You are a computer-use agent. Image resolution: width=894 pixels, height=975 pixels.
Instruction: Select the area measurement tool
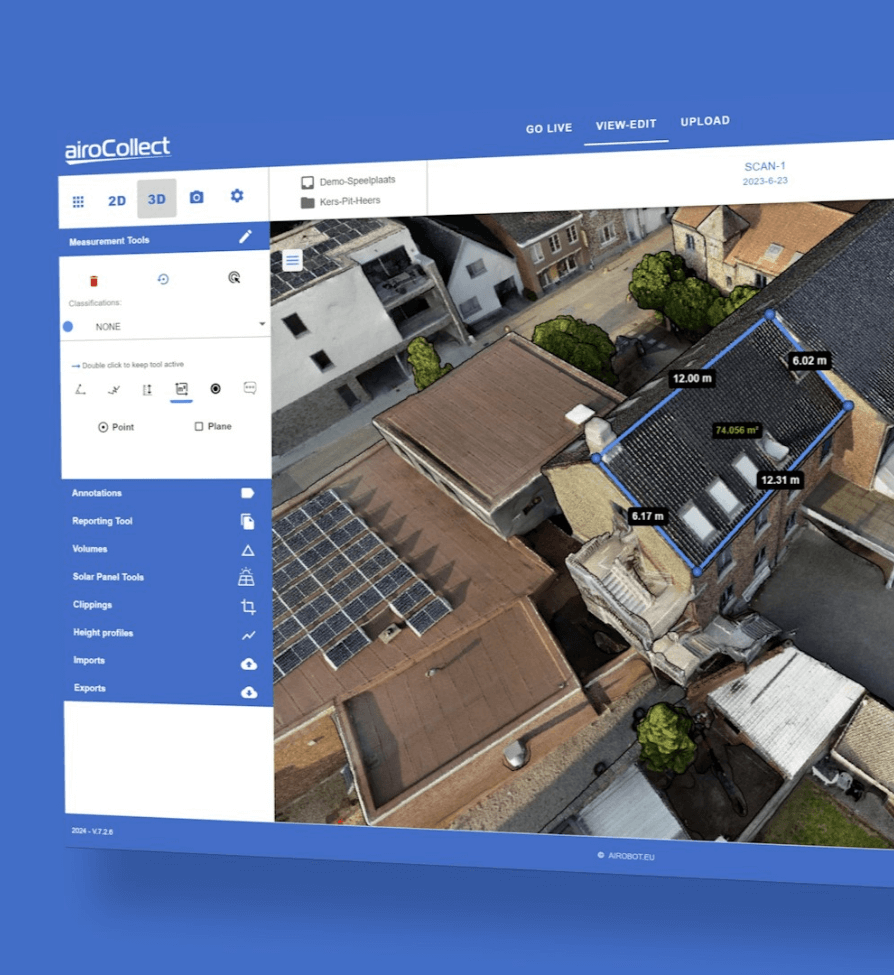point(181,389)
